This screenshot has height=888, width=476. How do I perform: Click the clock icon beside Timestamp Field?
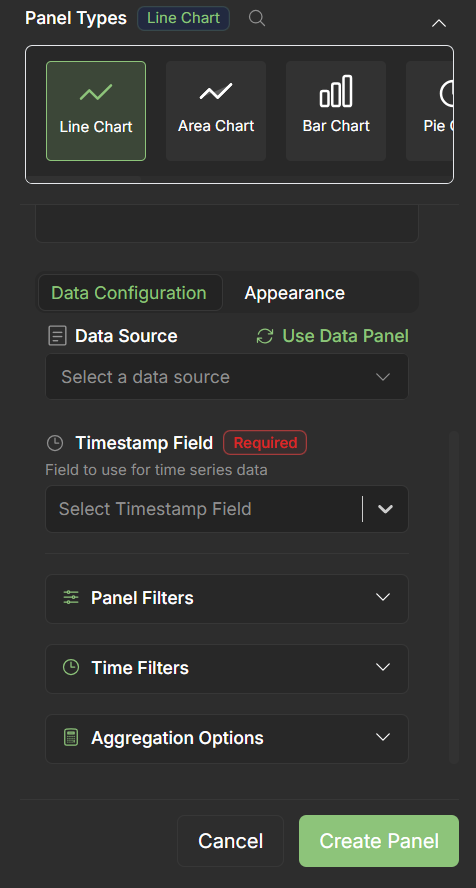click(55, 443)
